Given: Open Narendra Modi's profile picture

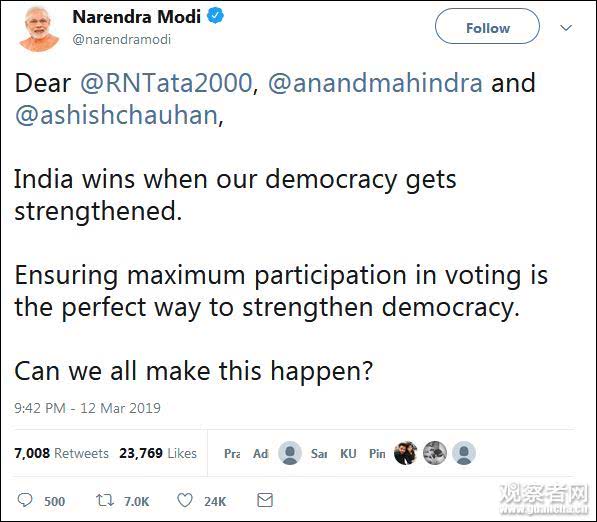Looking at the screenshot, I should (x=39, y=29).
